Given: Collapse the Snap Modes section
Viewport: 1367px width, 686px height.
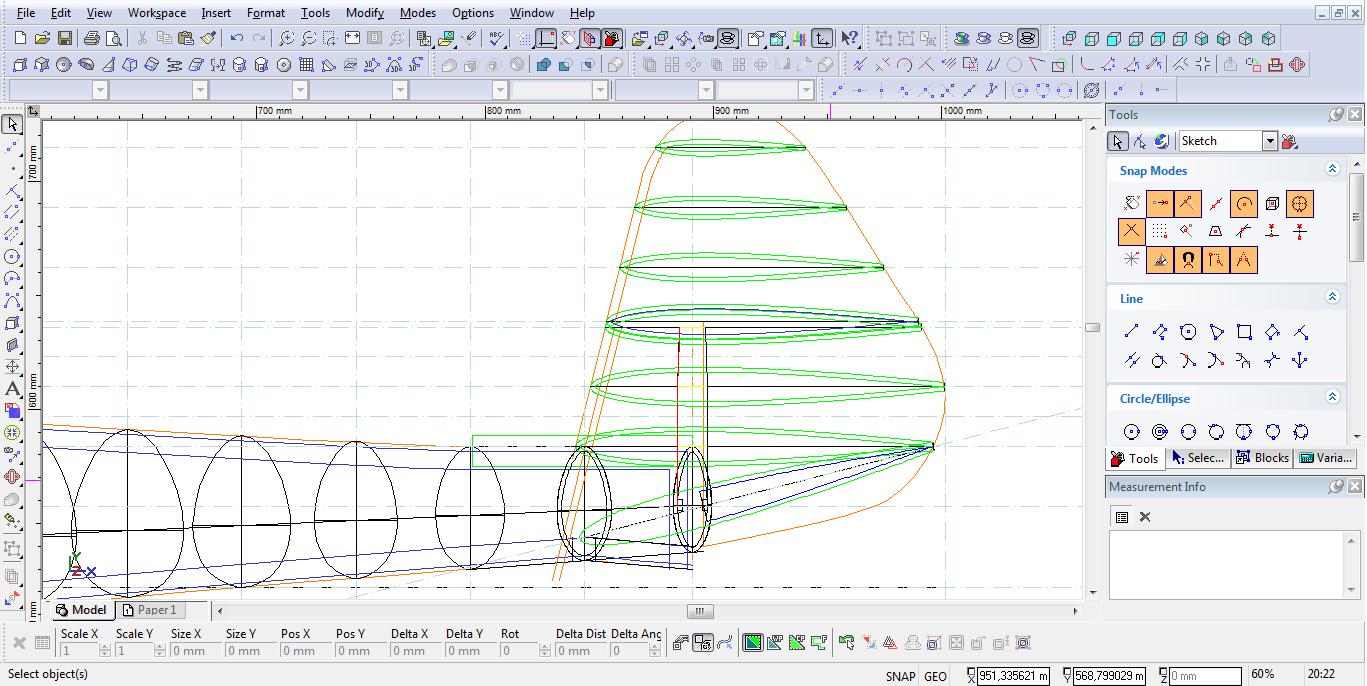Looking at the screenshot, I should pos(1332,169).
